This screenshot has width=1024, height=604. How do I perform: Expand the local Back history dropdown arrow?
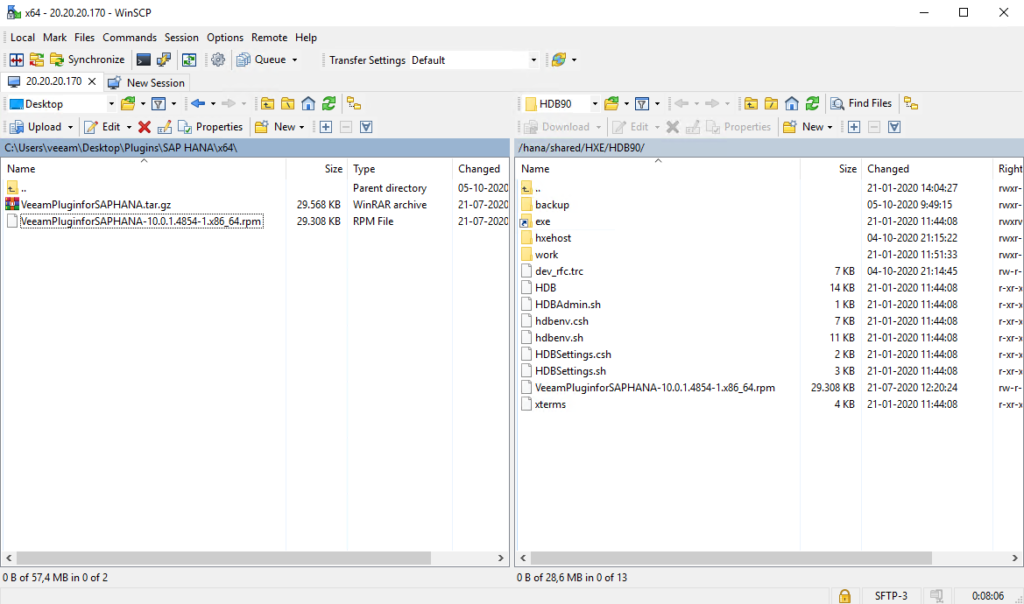pos(213,104)
